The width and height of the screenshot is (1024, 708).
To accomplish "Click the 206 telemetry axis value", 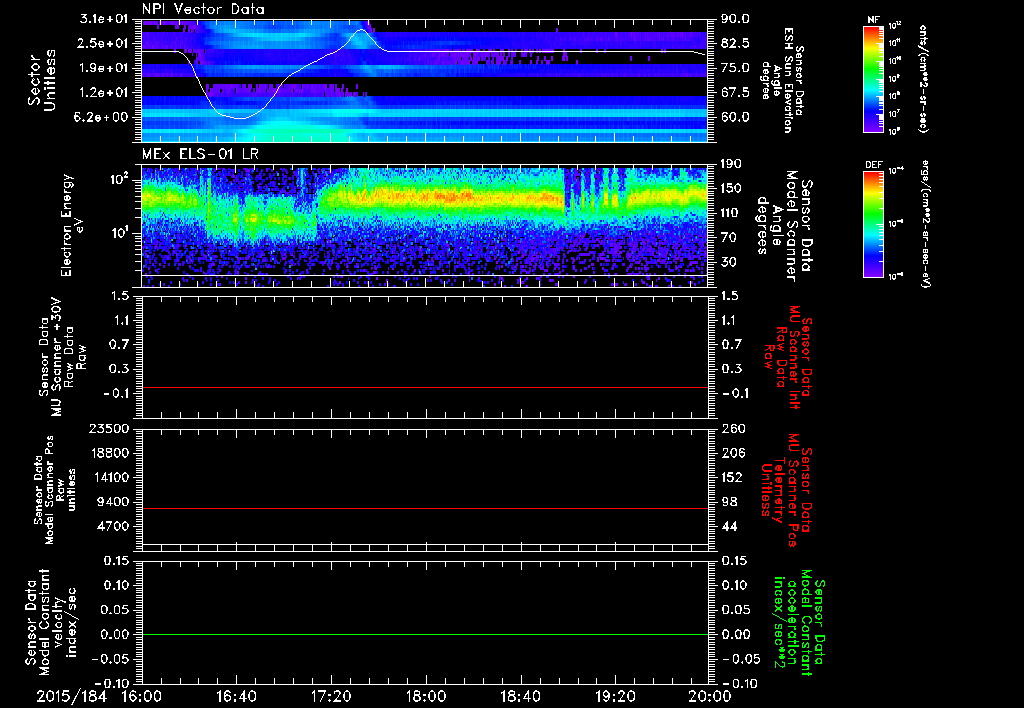I will coord(732,453).
